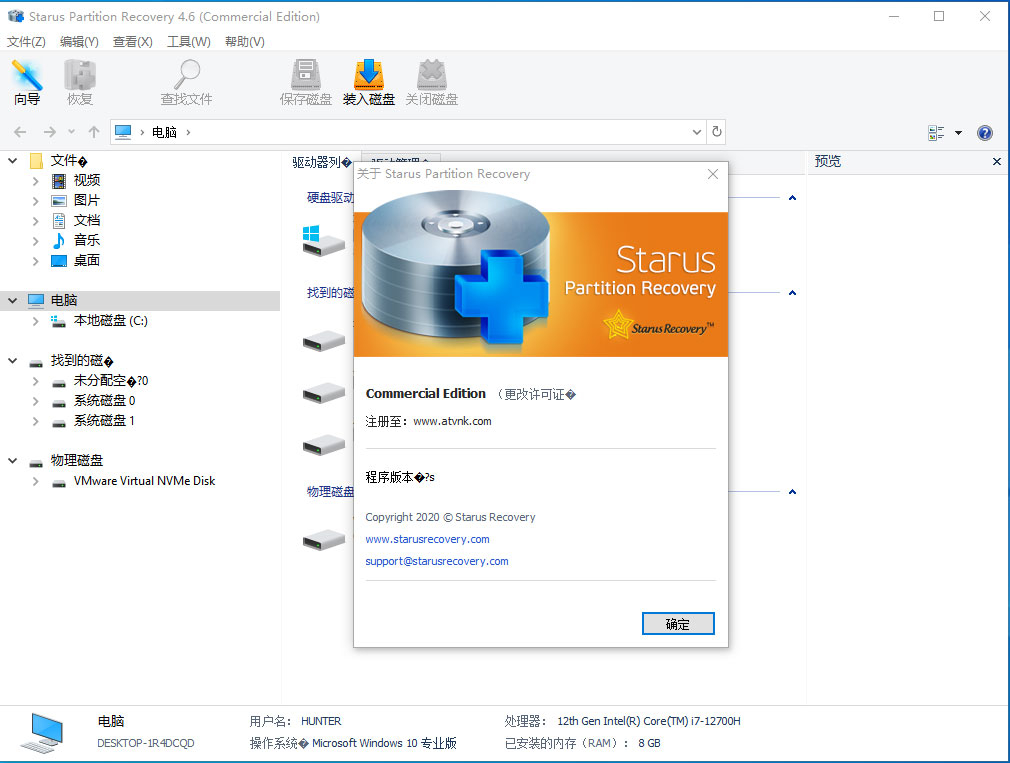1010x763 pixels.
Task: Click 确定 in the about dialog
Action: (x=678, y=623)
